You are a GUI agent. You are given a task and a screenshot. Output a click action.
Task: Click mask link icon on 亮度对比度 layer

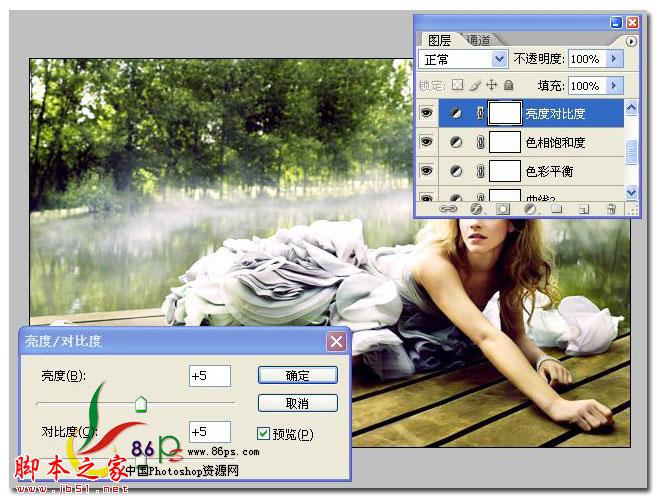point(480,113)
